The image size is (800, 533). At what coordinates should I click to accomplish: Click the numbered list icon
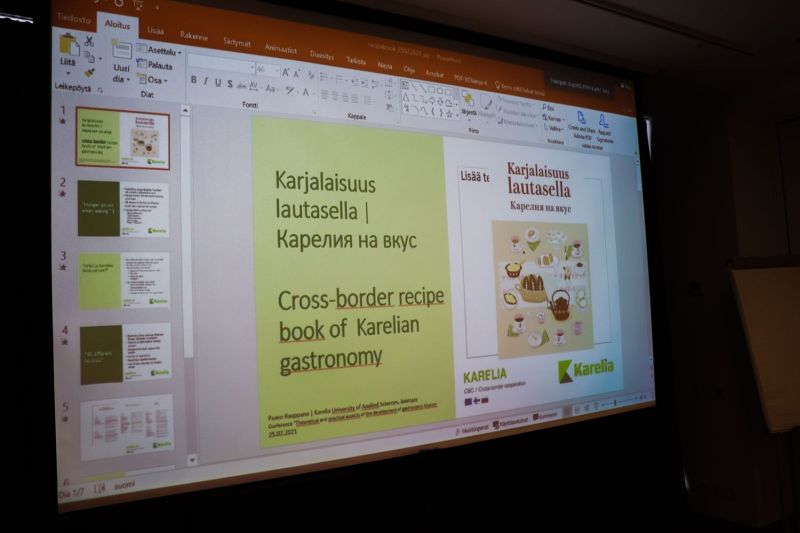tap(340, 79)
